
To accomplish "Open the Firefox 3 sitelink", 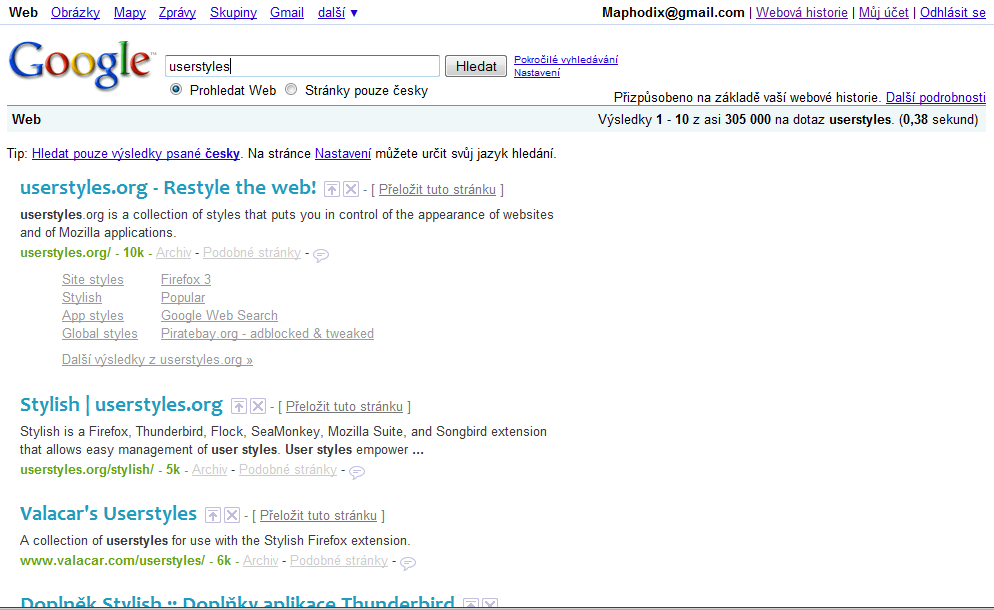I will (186, 280).
